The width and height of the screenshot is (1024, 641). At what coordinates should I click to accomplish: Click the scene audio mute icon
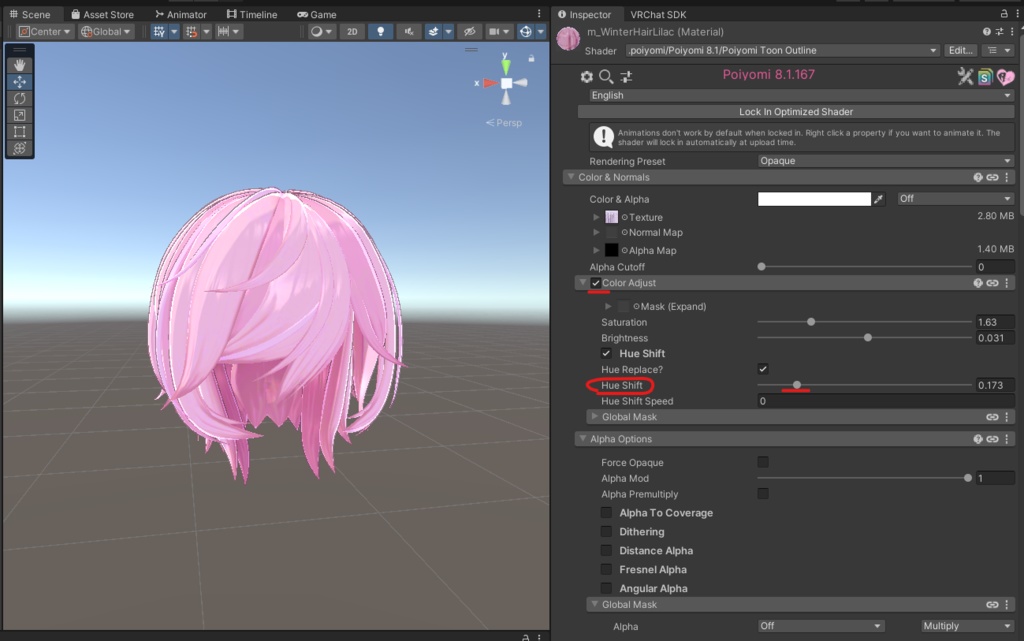click(409, 31)
